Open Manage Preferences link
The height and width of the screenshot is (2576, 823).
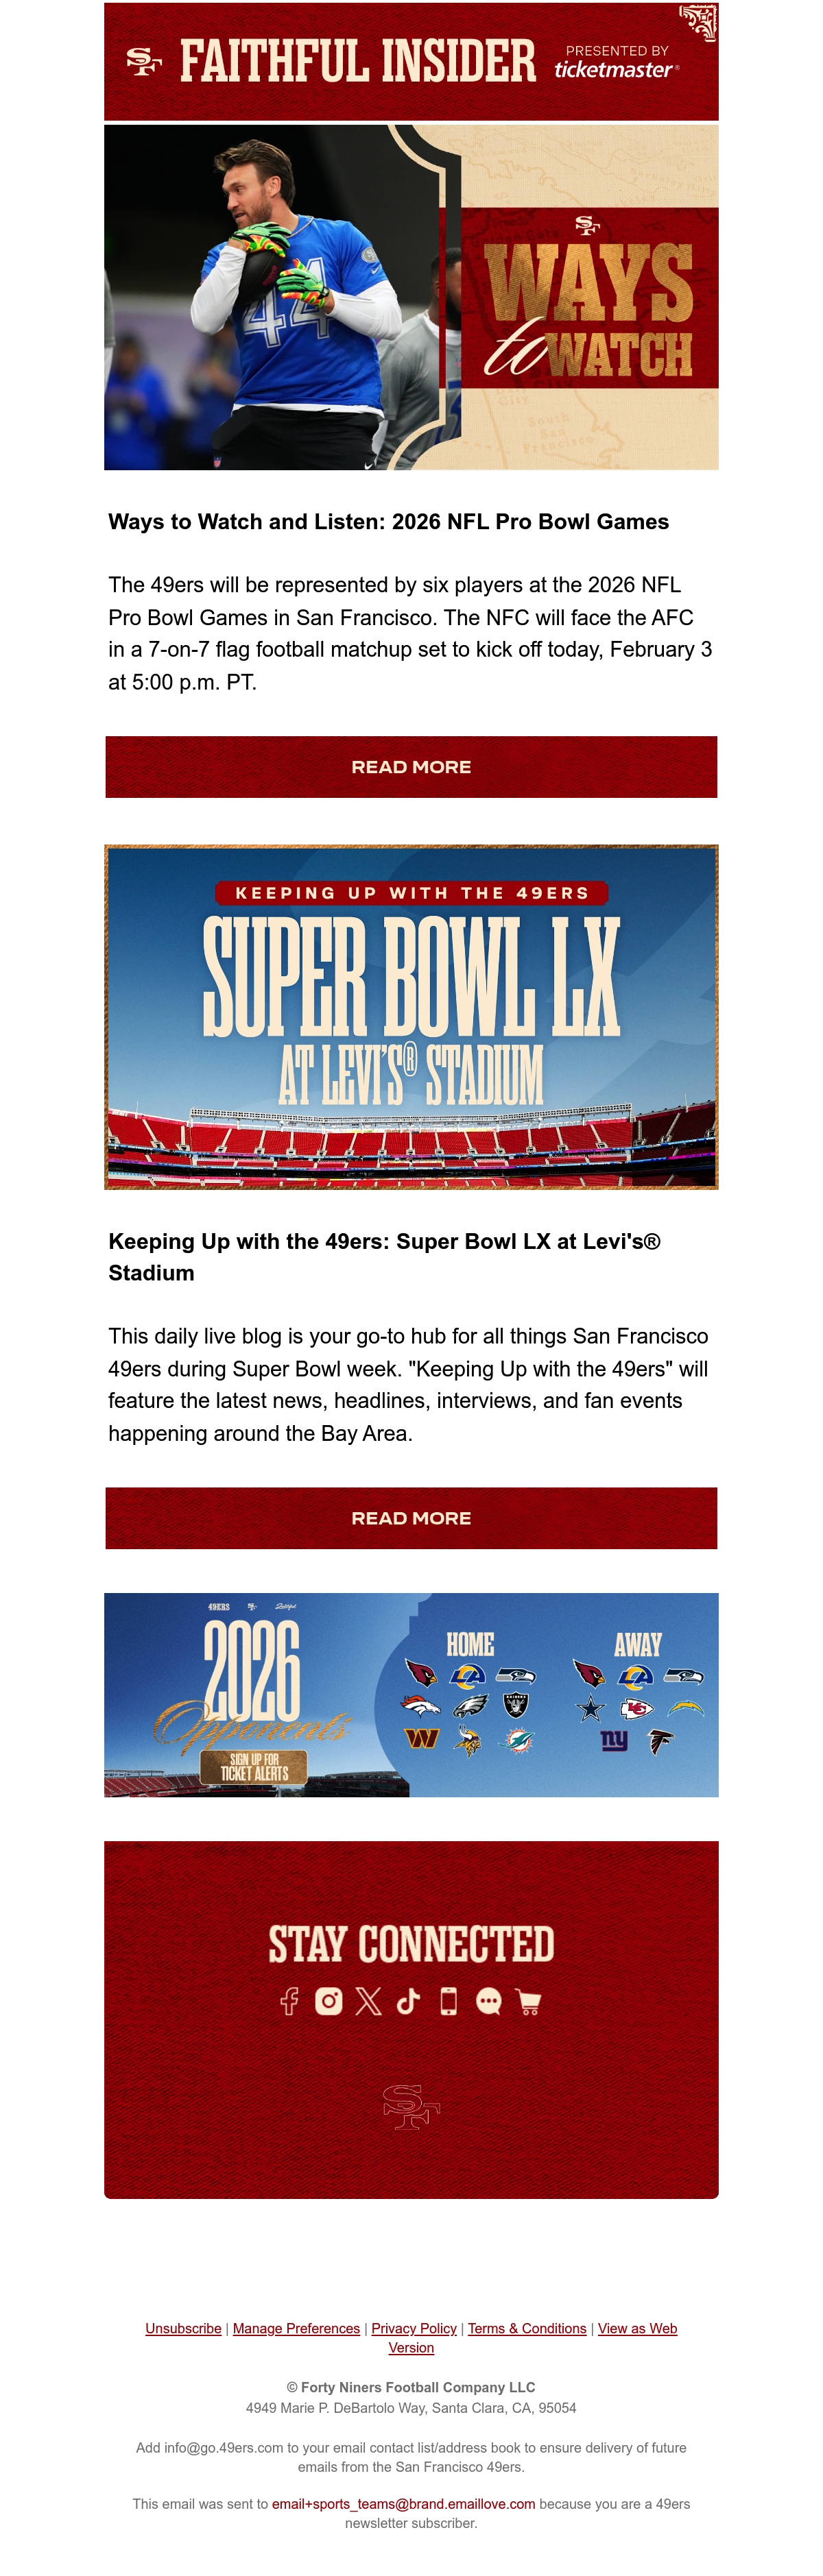[x=296, y=2328]
